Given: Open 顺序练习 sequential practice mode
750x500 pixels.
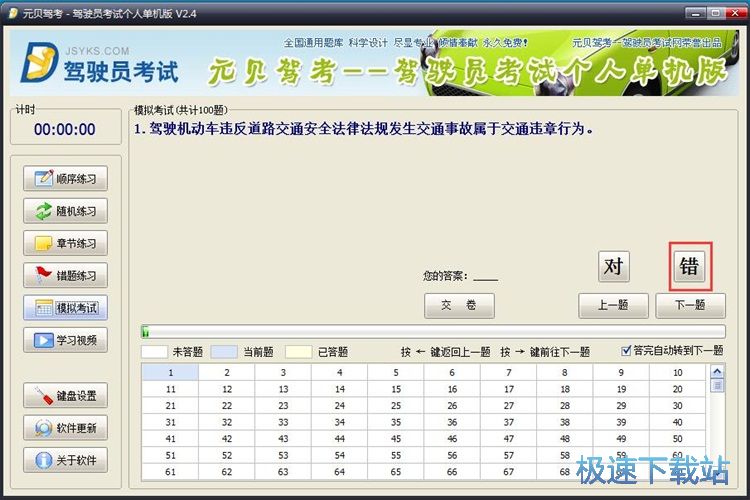Looking at the screenshot, I should 66,179.
